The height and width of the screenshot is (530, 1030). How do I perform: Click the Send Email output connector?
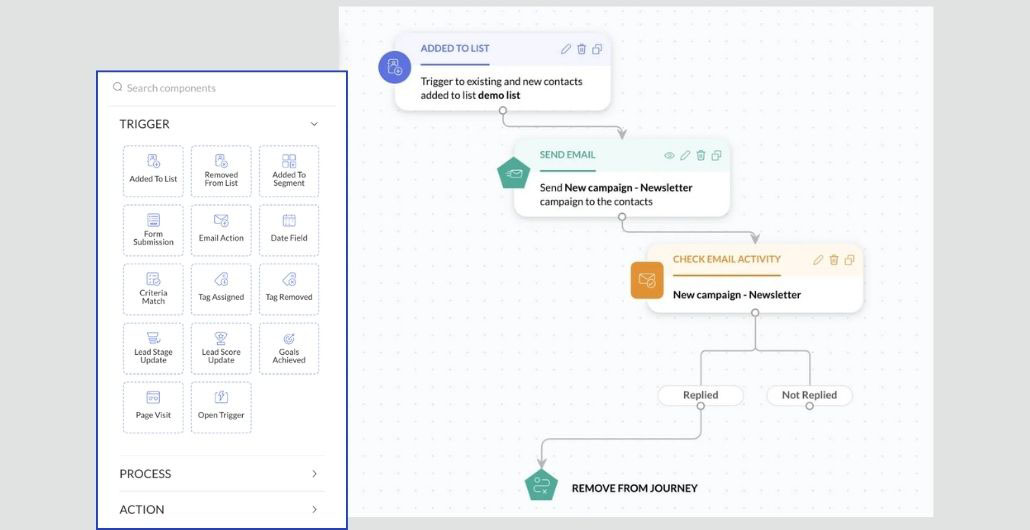pos(622,217)
